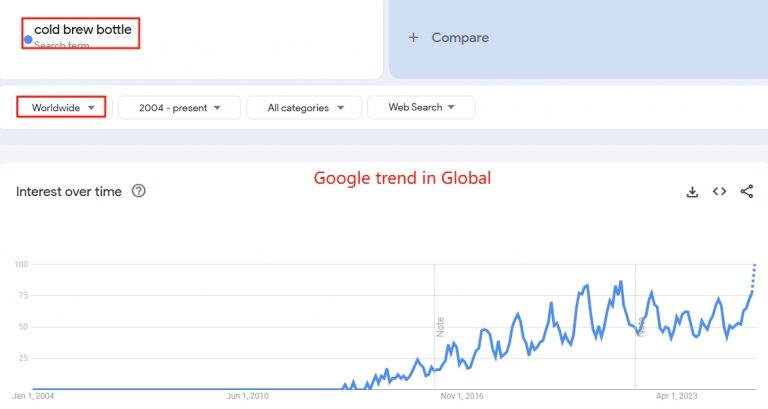The width and height of the screenshot is (768, 409).
Task: Expand the 2004 - present date range
Action: [x=179, y=107]
